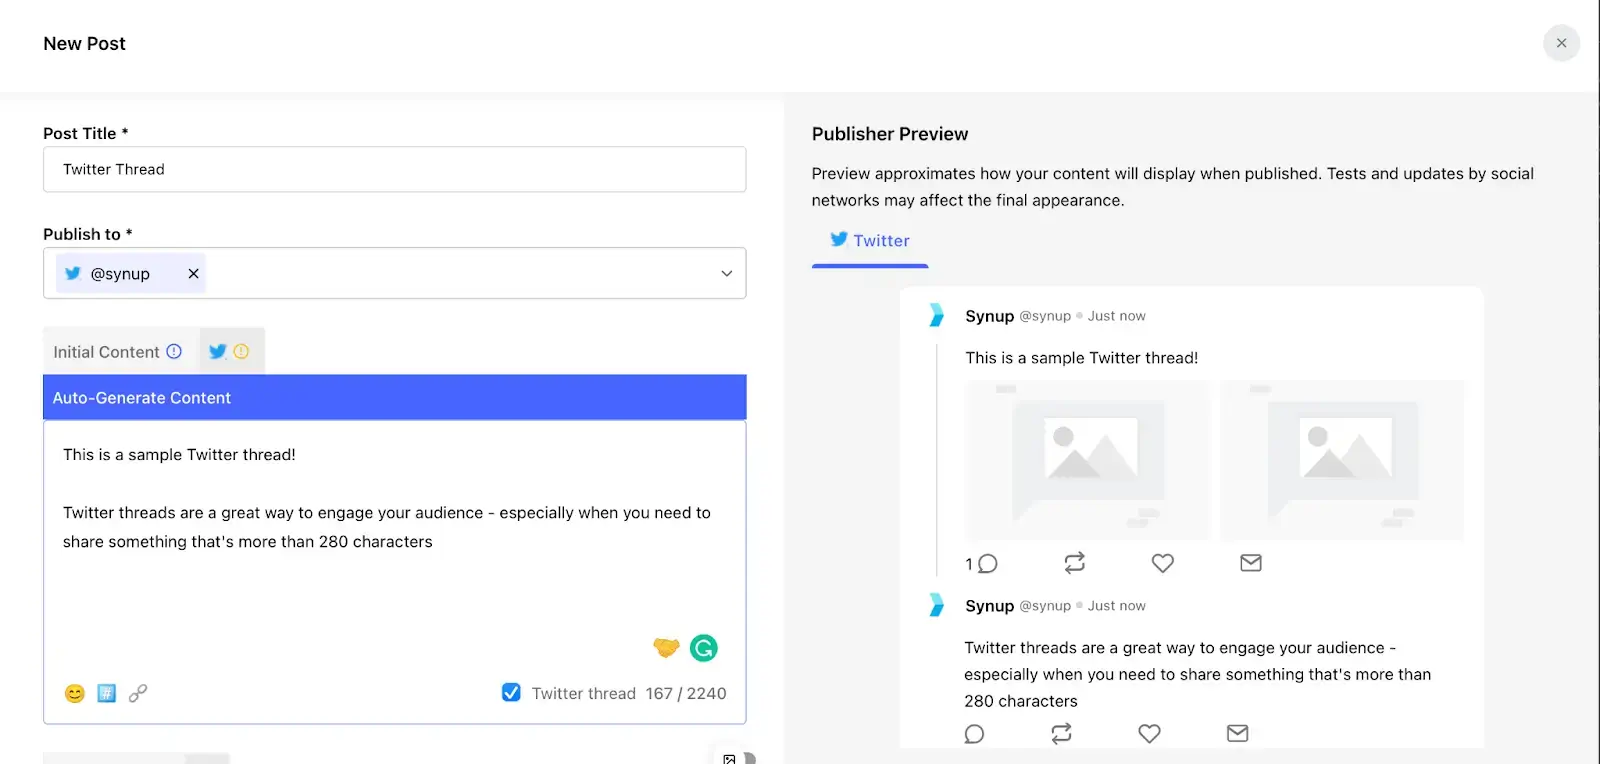Select the second image placeholder thumbnail

pos(1342,460)
